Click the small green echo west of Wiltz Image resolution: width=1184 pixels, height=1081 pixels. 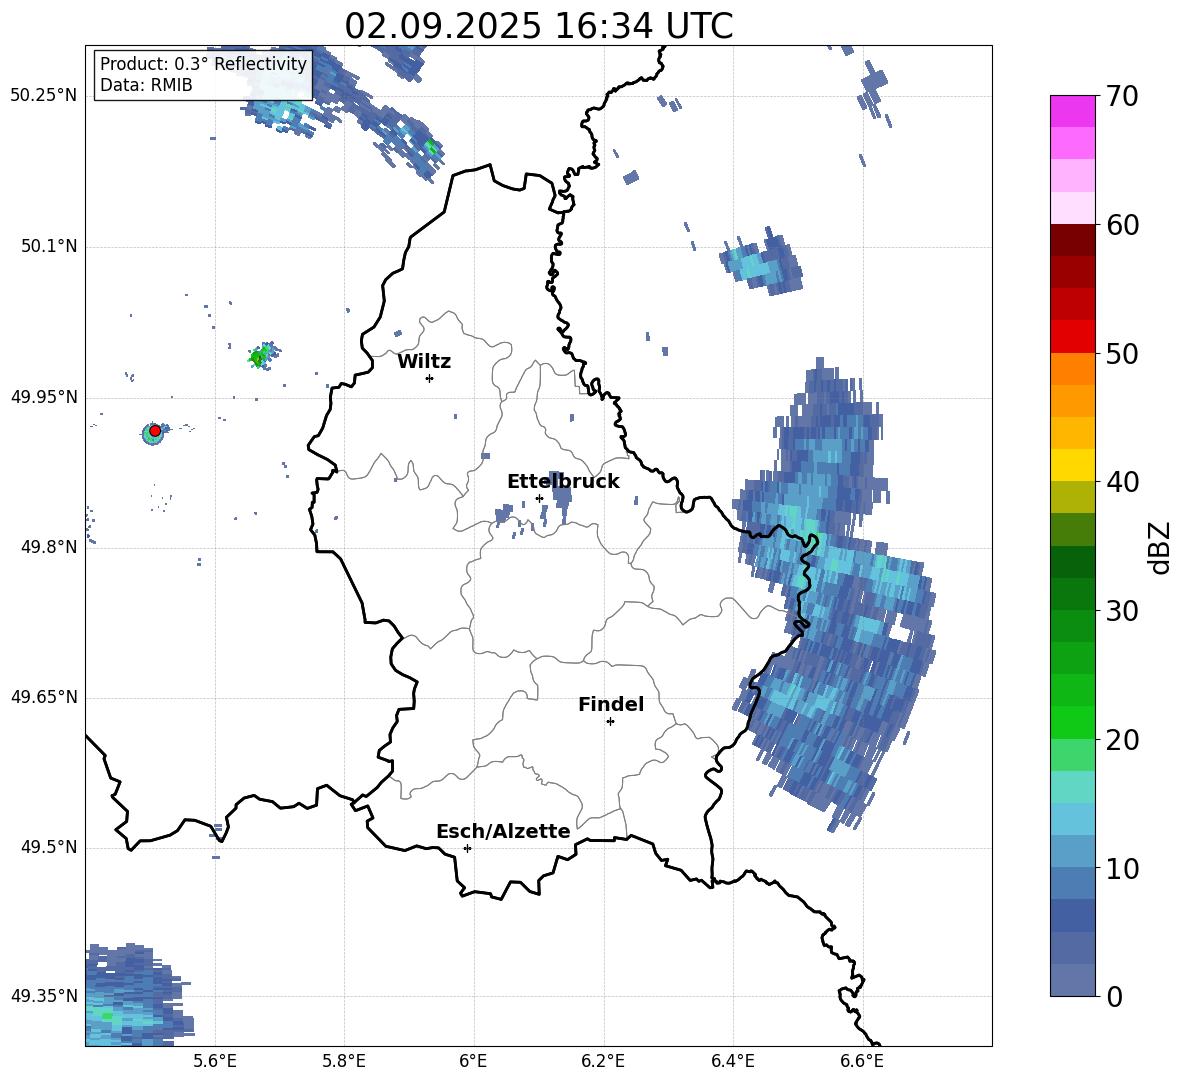(263, 354)
